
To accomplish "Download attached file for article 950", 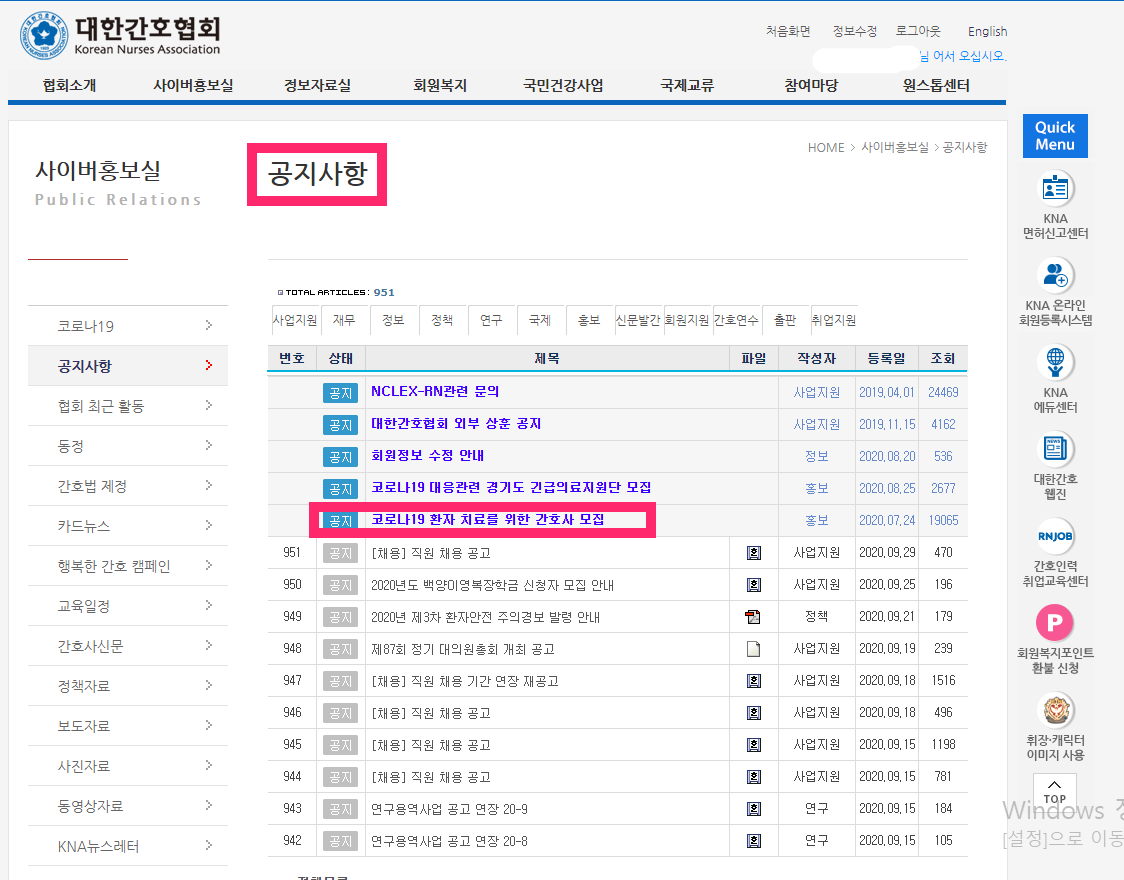I will (753, 585).
